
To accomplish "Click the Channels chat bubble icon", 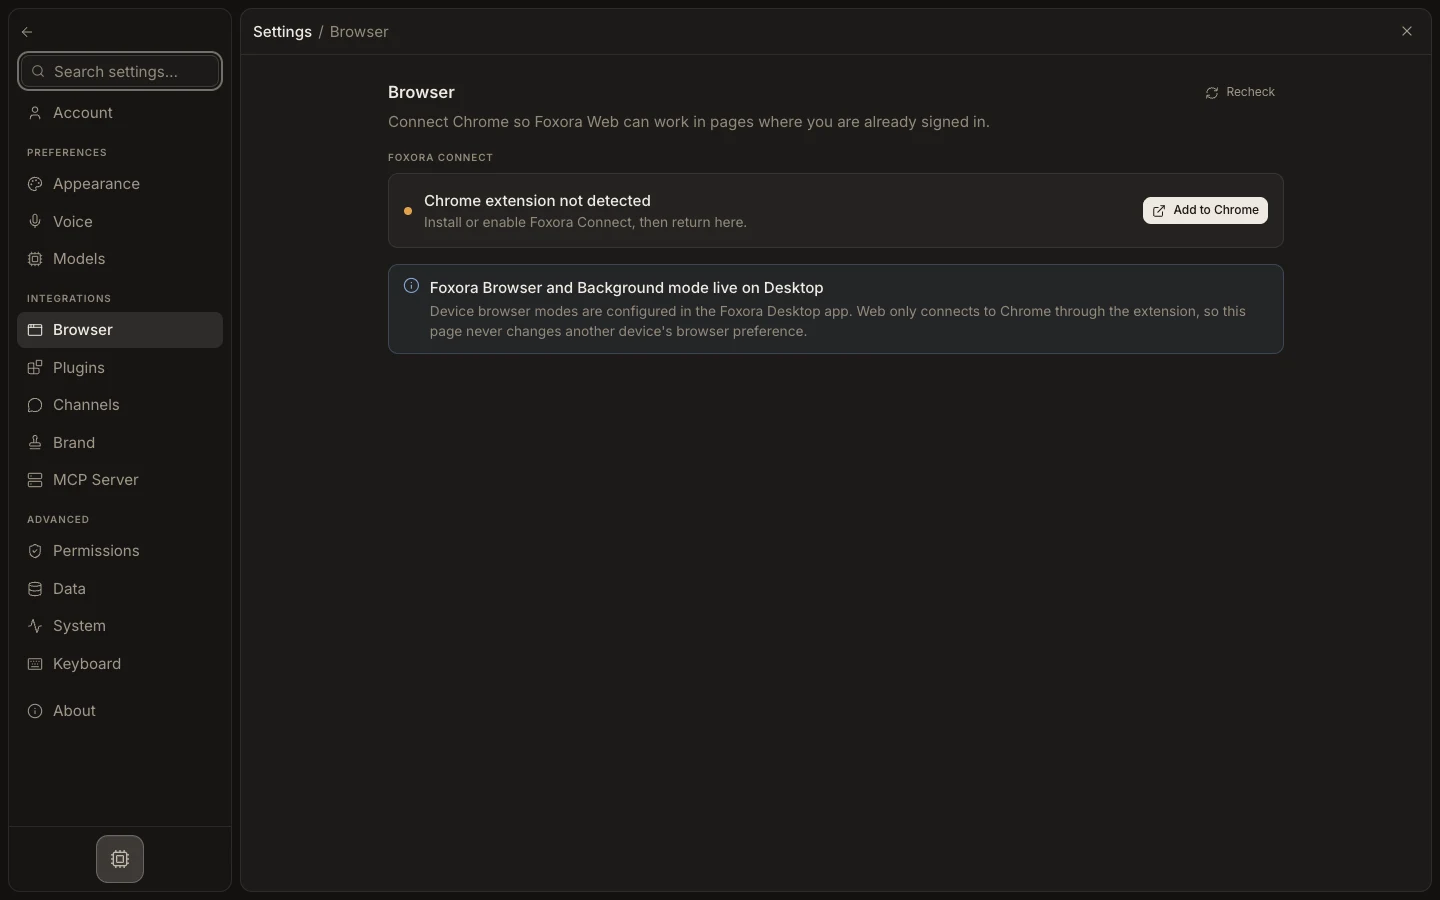I will pyautogui.click(x=35, y=405).
